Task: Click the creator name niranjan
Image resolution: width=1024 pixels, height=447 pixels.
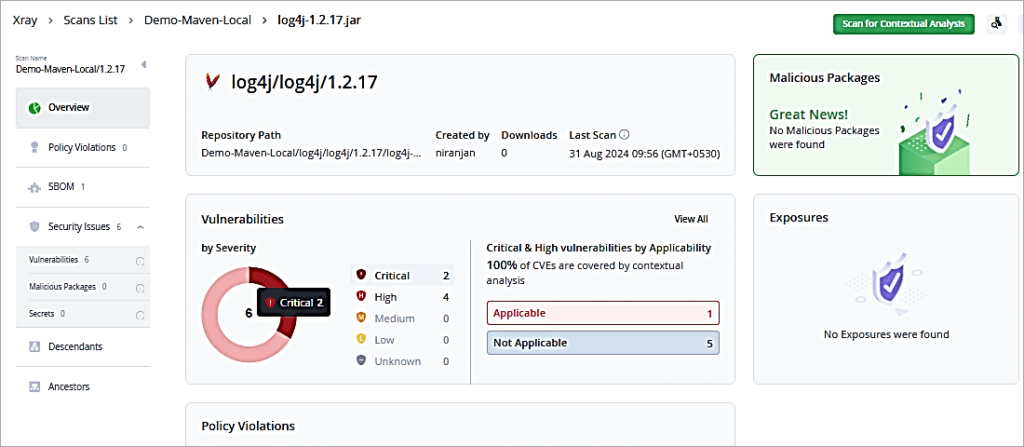Action: 455,152
